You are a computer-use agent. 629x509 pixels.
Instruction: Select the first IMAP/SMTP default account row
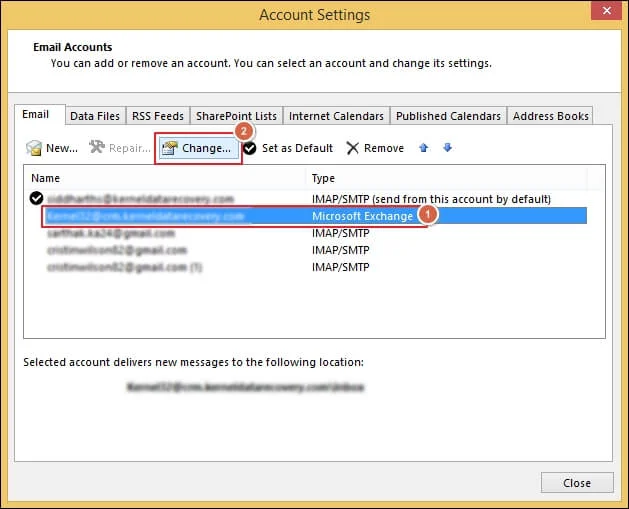pyautogui.click(x=300, y=198)
